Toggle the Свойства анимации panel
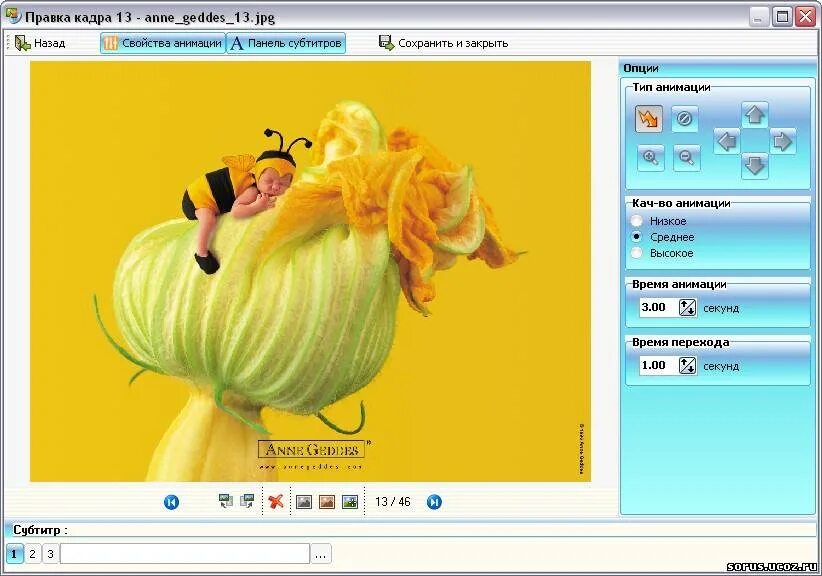The width and height of the screenshot is (822, 576). tap(163, 43)
